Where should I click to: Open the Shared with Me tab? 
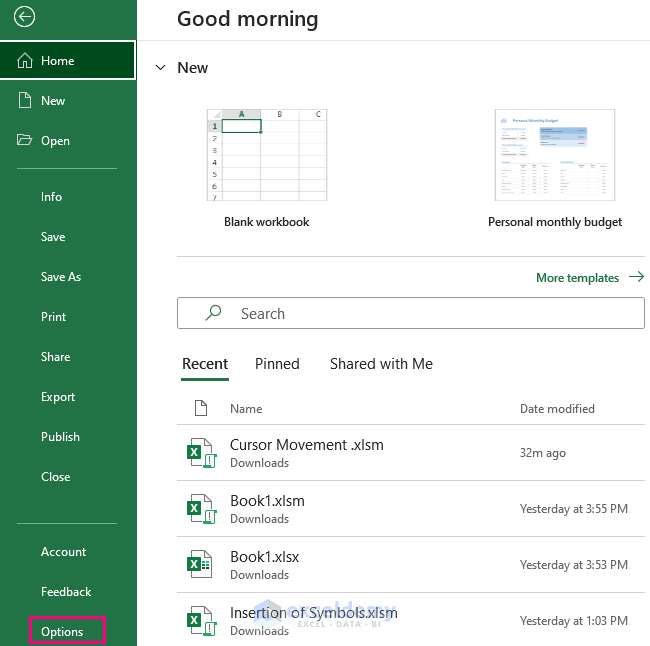click(x=381, y=364)
